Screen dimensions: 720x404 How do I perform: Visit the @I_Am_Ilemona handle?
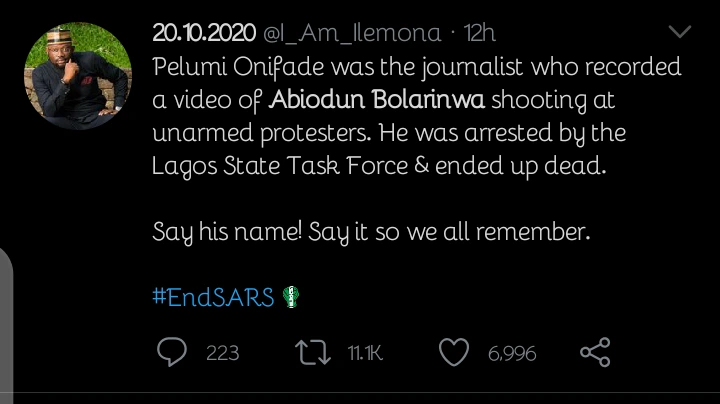(x=351, y=33)
